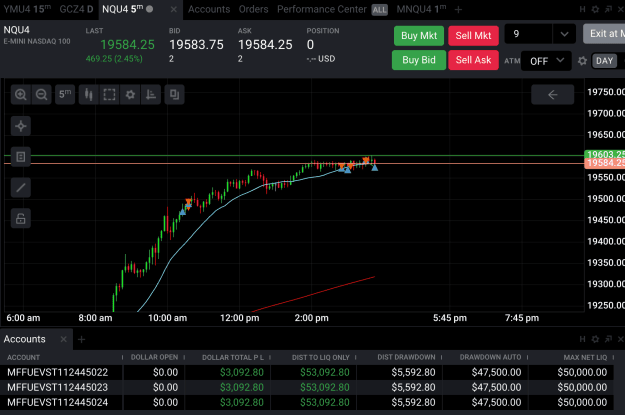Click the quantity field showing 9

click(529, 34)
